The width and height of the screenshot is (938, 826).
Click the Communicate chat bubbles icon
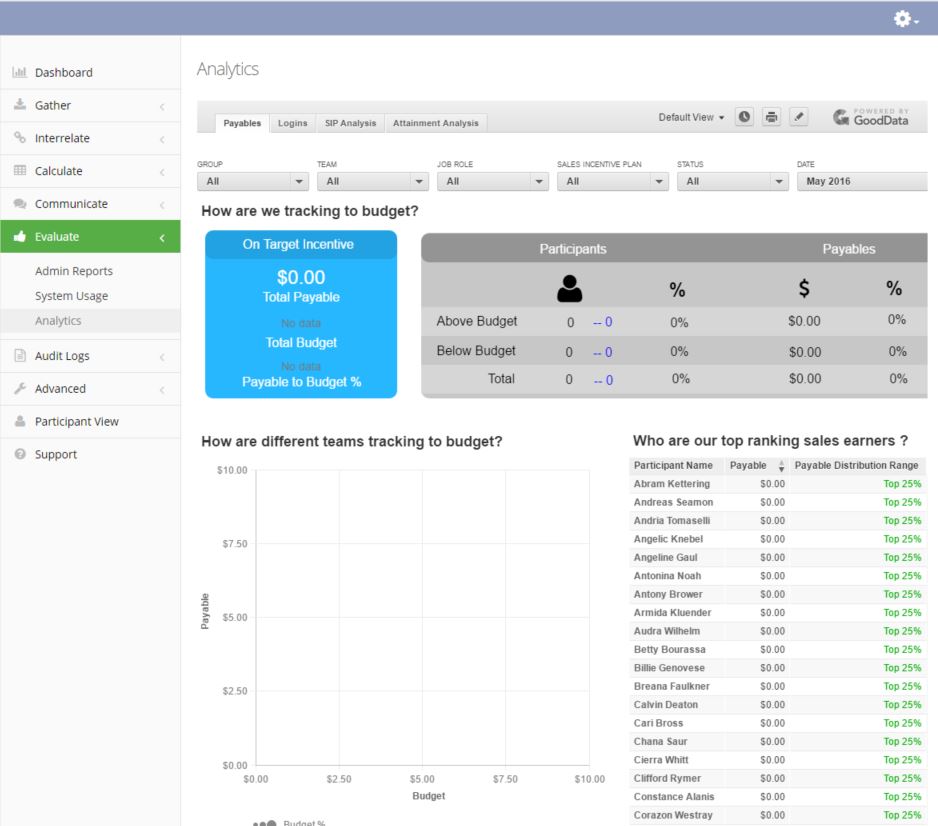tap(20, 203)
